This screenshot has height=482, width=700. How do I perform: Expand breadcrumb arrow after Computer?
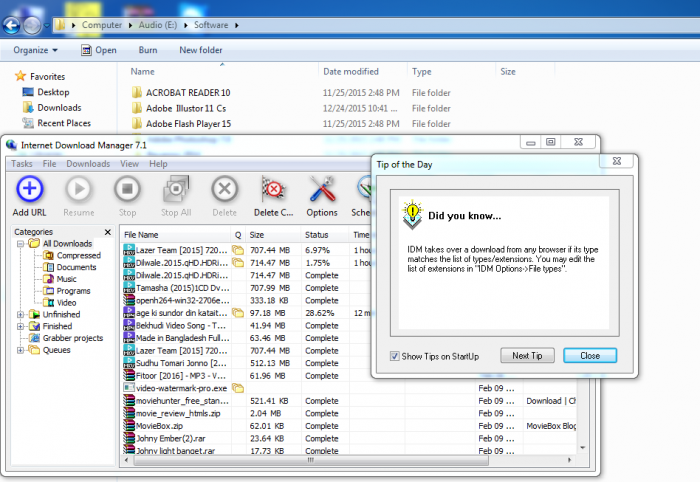point(130,25)
